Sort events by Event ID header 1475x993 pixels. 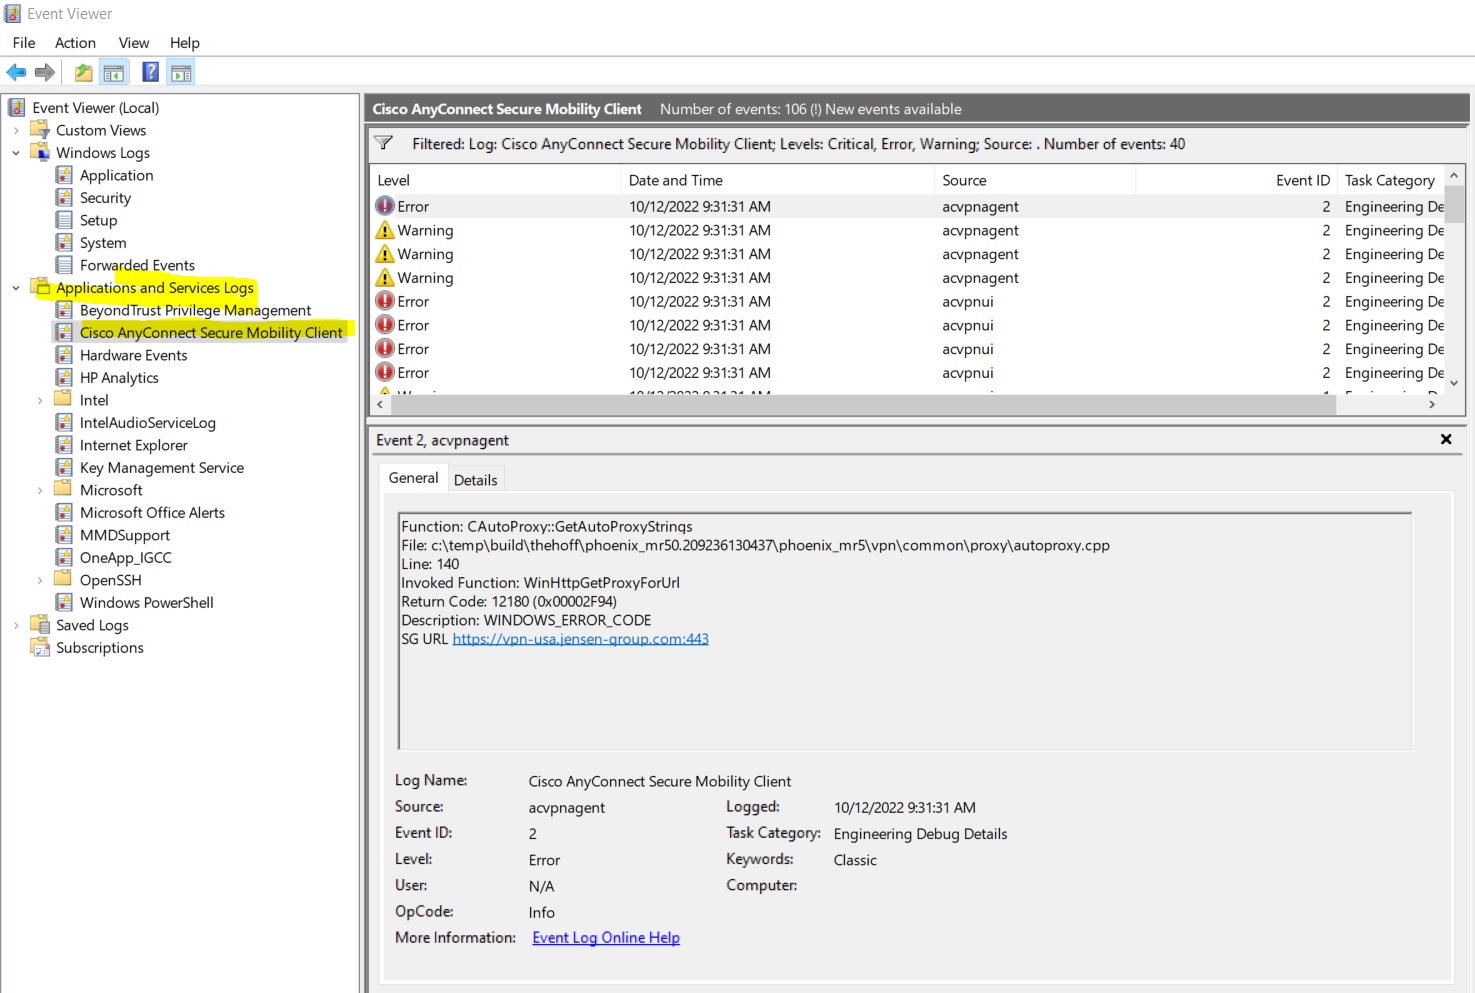(1236, 180)
